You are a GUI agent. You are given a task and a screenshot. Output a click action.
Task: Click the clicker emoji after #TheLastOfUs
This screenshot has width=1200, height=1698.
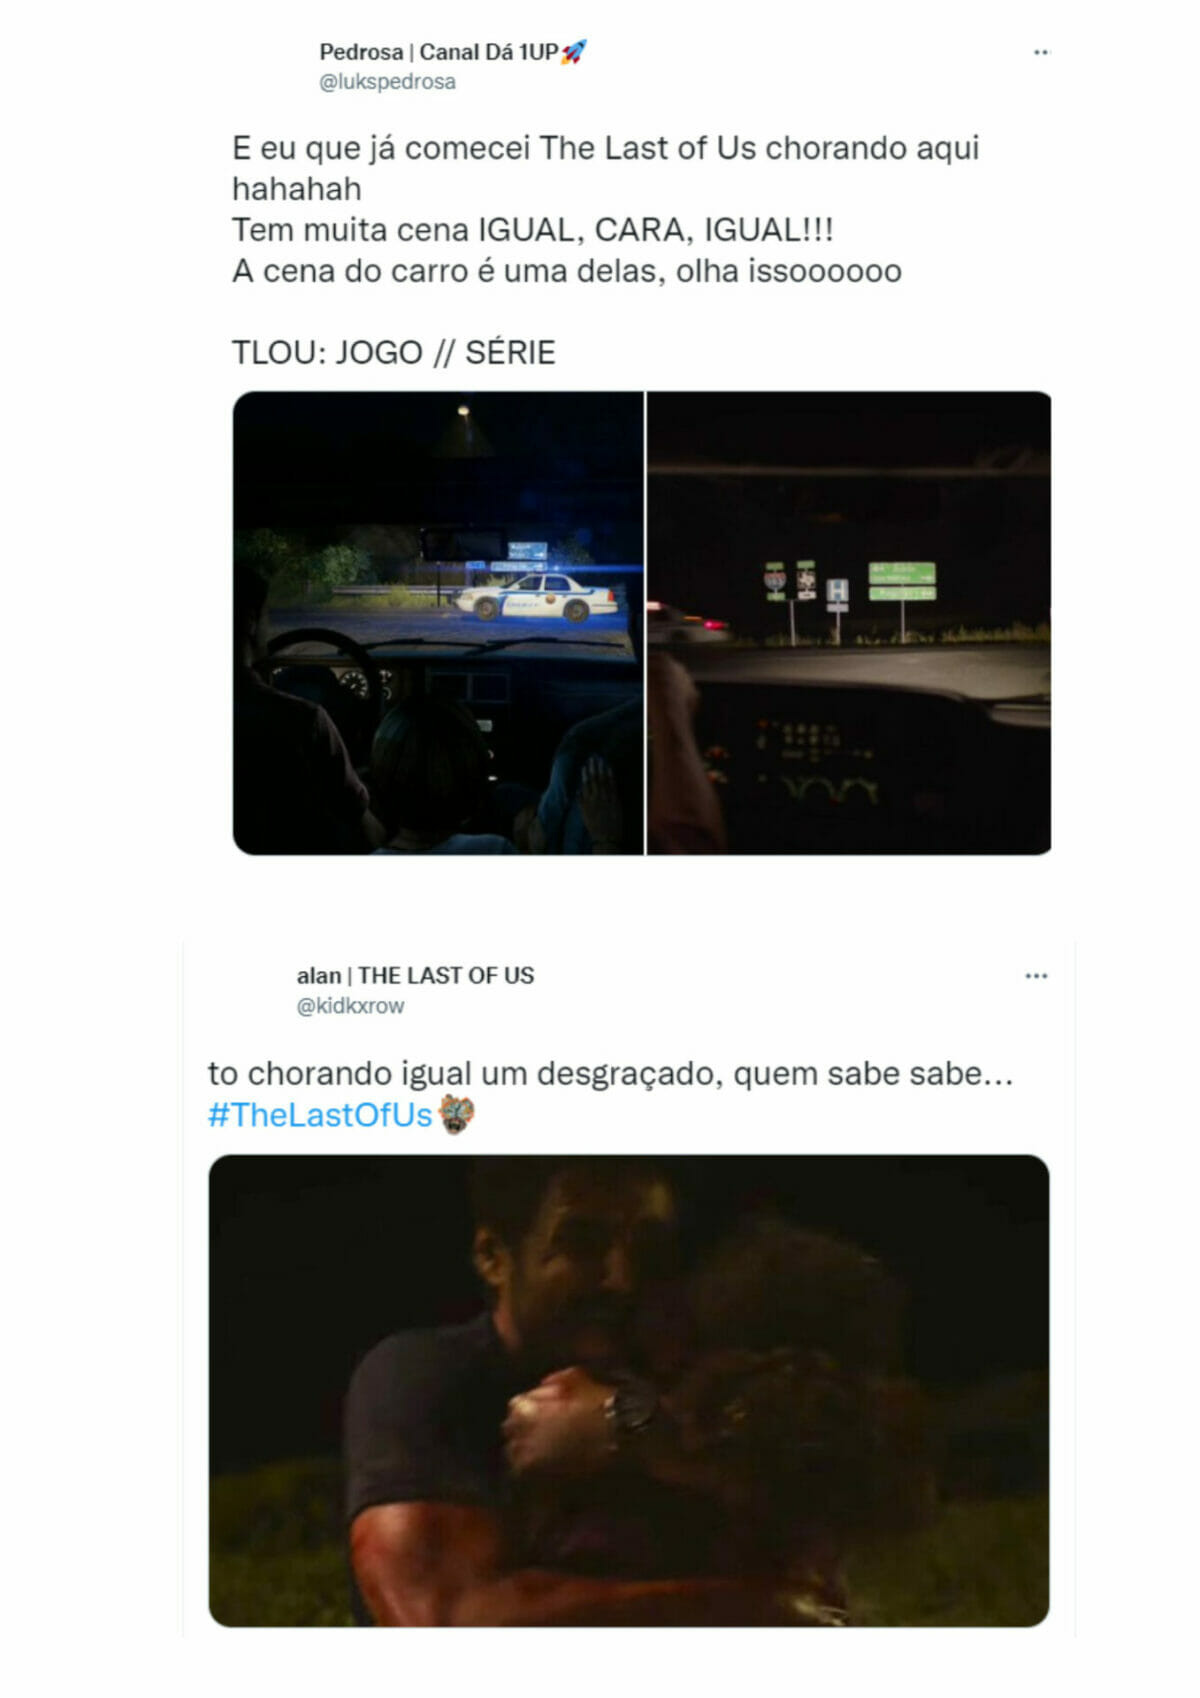(456, 1114)
